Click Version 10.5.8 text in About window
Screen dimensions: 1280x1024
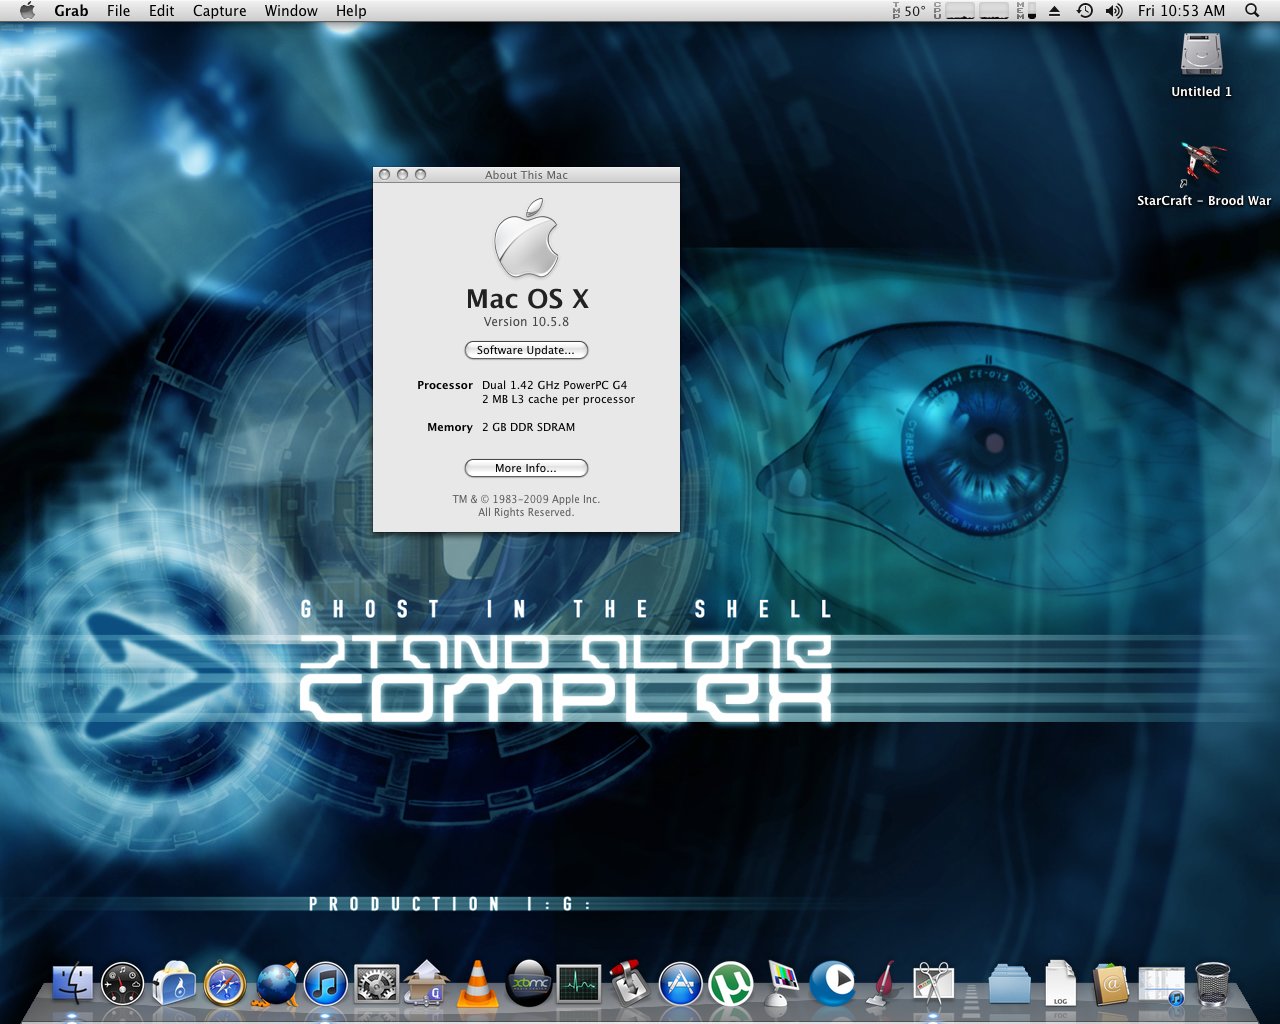[526, 322]
